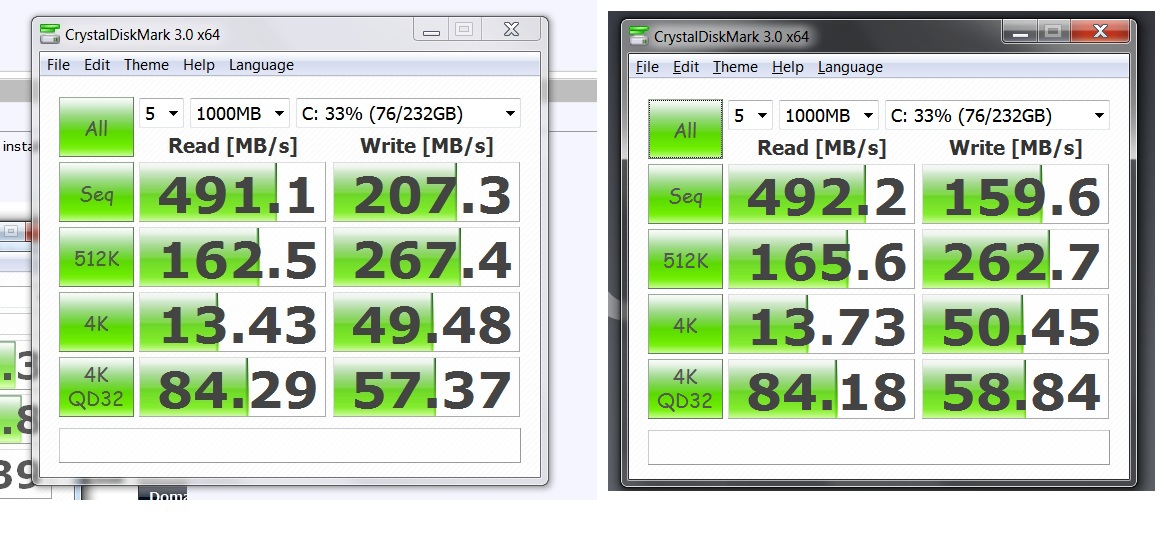Open Edit menu in right window
The height and width of the screenshot is (537, 1166).
686,67
